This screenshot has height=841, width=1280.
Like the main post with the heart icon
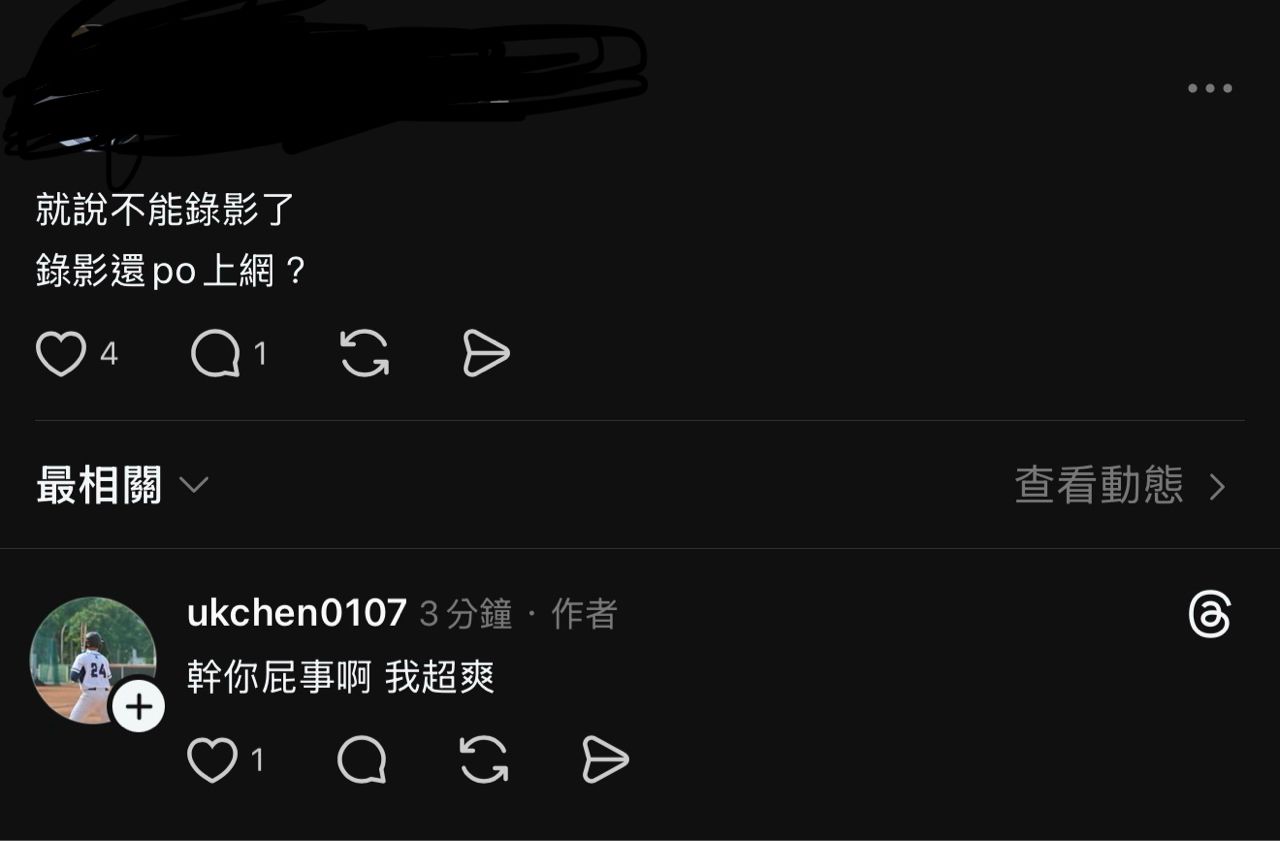click(61, 354)
